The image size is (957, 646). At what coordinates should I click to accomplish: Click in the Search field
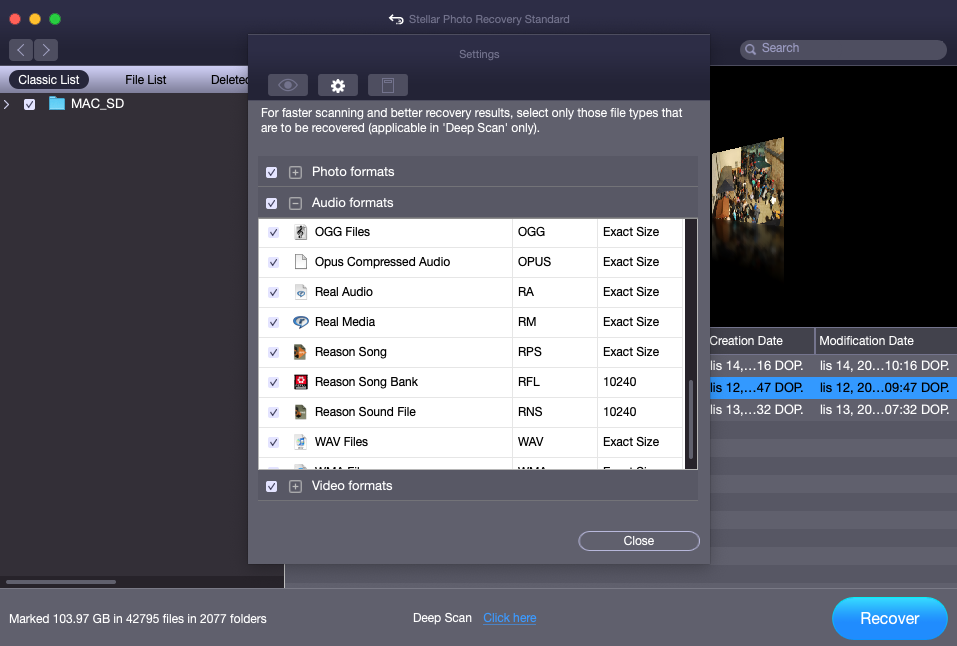(843, 49)
